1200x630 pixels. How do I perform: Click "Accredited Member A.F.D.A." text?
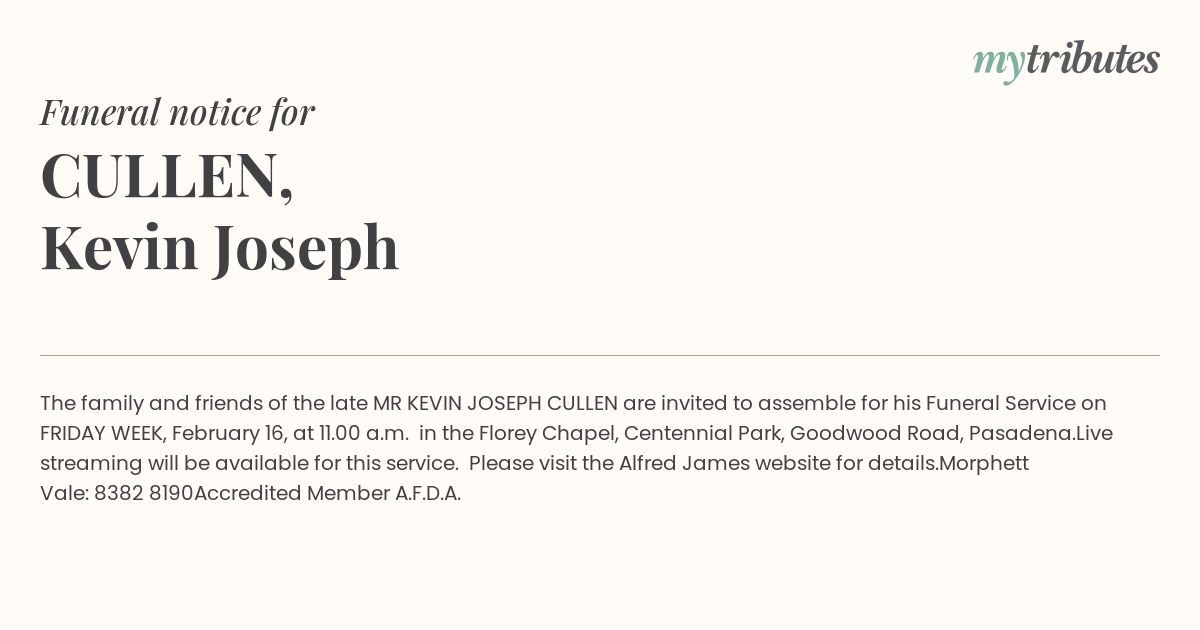327,494
